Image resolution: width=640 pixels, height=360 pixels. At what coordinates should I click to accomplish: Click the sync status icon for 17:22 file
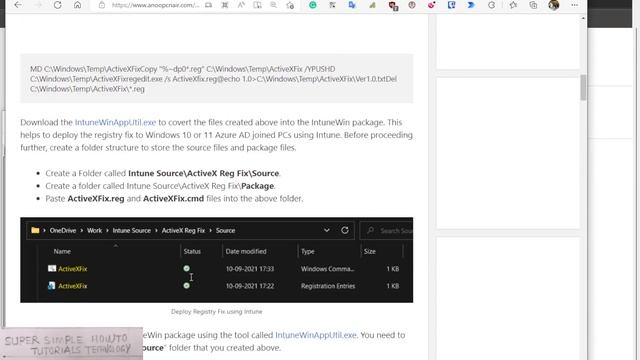(x=187, y=285)
